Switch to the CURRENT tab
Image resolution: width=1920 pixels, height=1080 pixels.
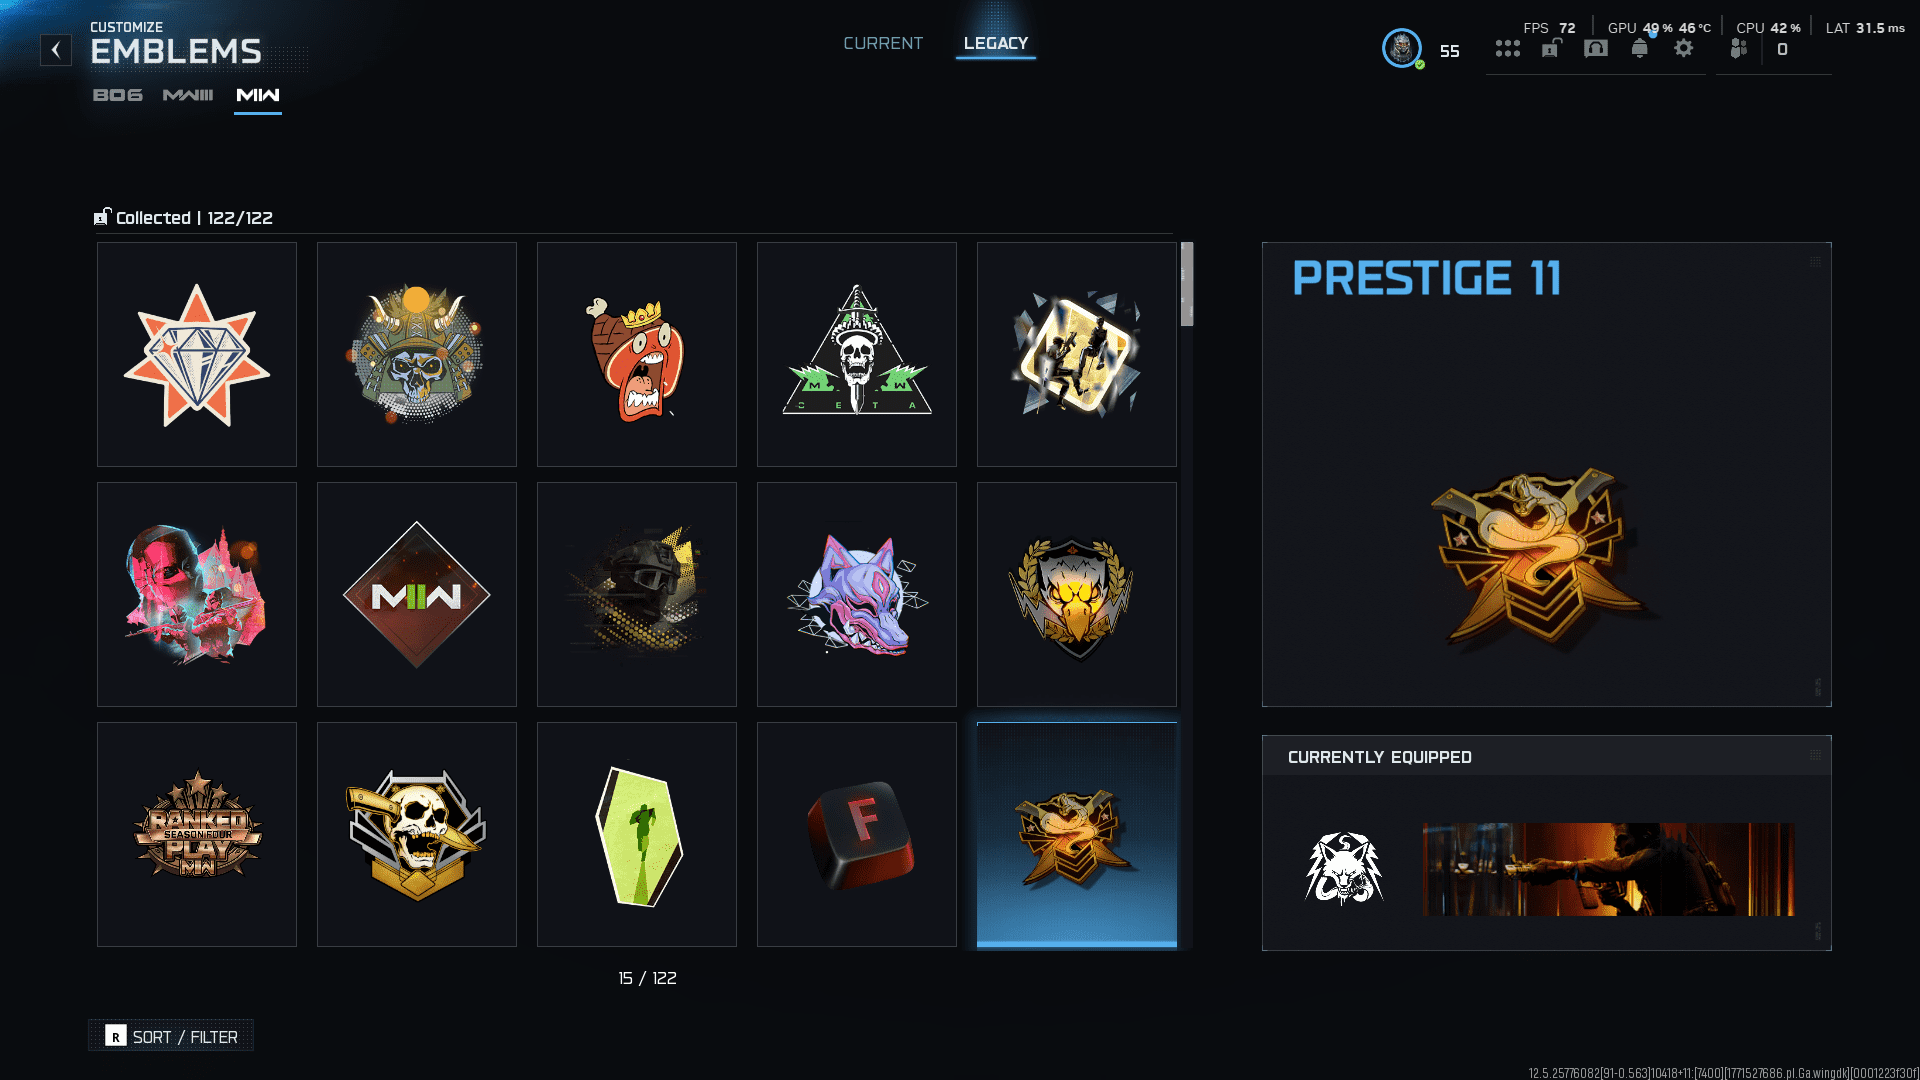pos(883,43)
